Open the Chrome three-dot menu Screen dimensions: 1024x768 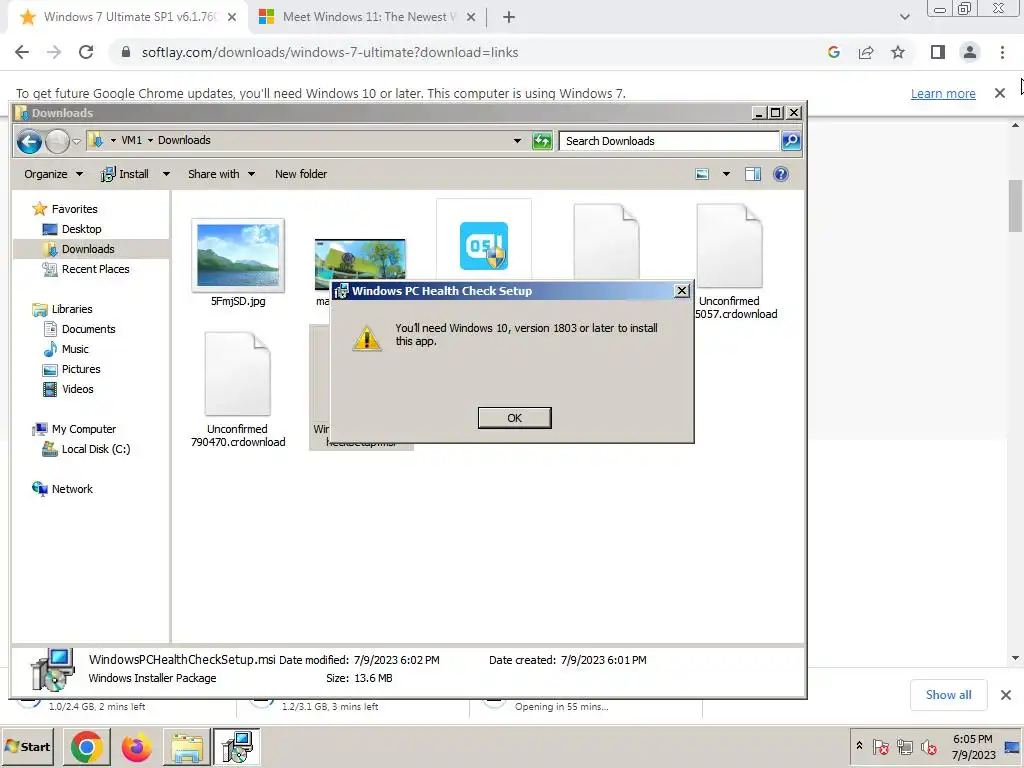point(1002,52)
